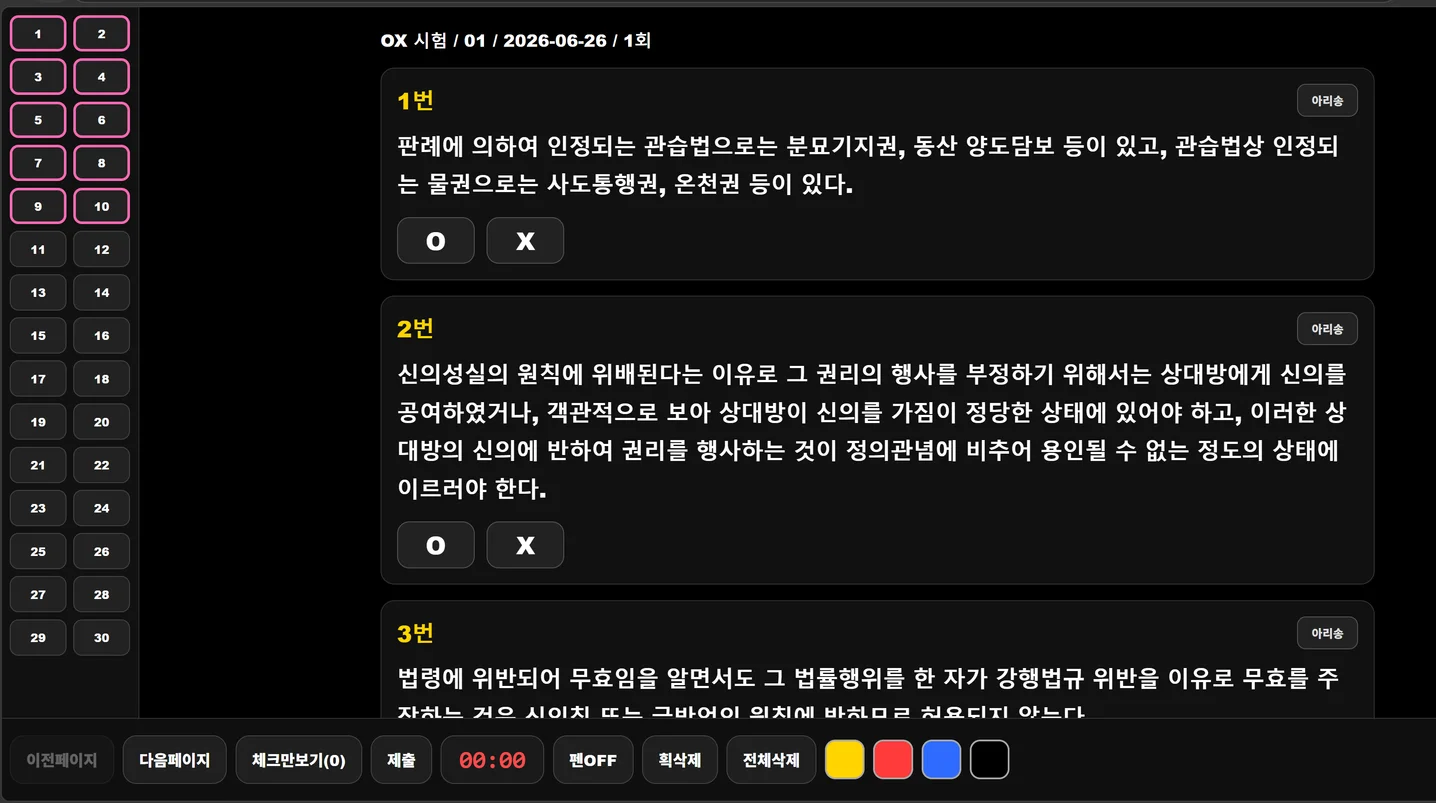Click the 1번 question number label
The height and width of the screenshot is (803, 1436).
click(415, 101)
